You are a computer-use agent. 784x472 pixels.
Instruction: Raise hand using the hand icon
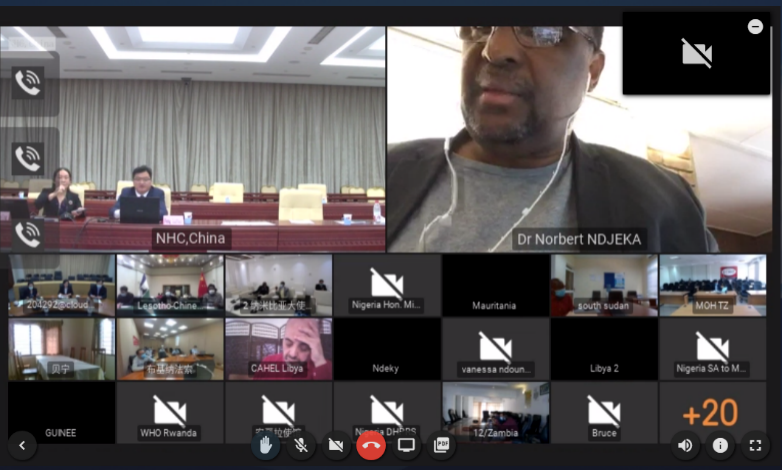265,445
